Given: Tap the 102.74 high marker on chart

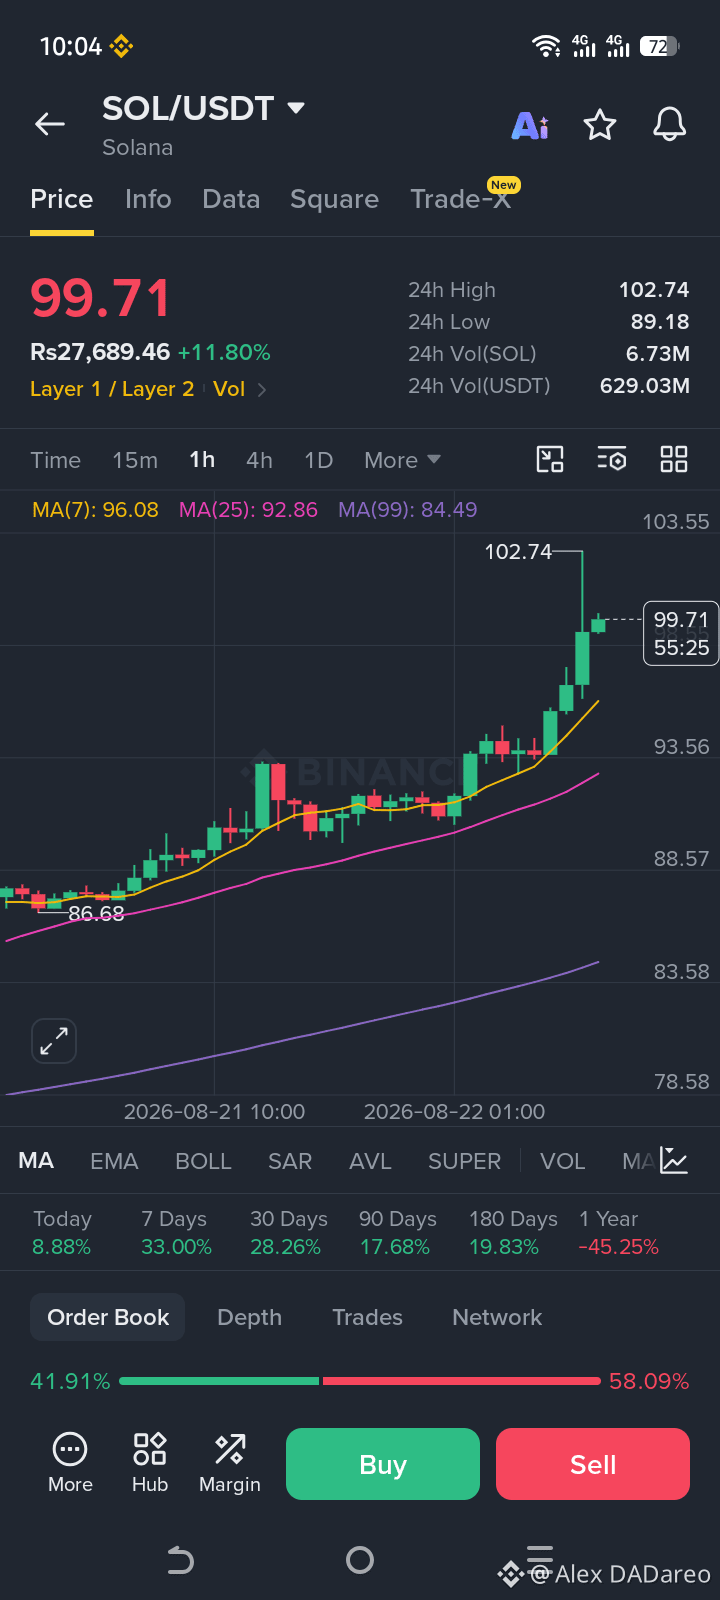Looking at the screenshot, I should (518, 552).
